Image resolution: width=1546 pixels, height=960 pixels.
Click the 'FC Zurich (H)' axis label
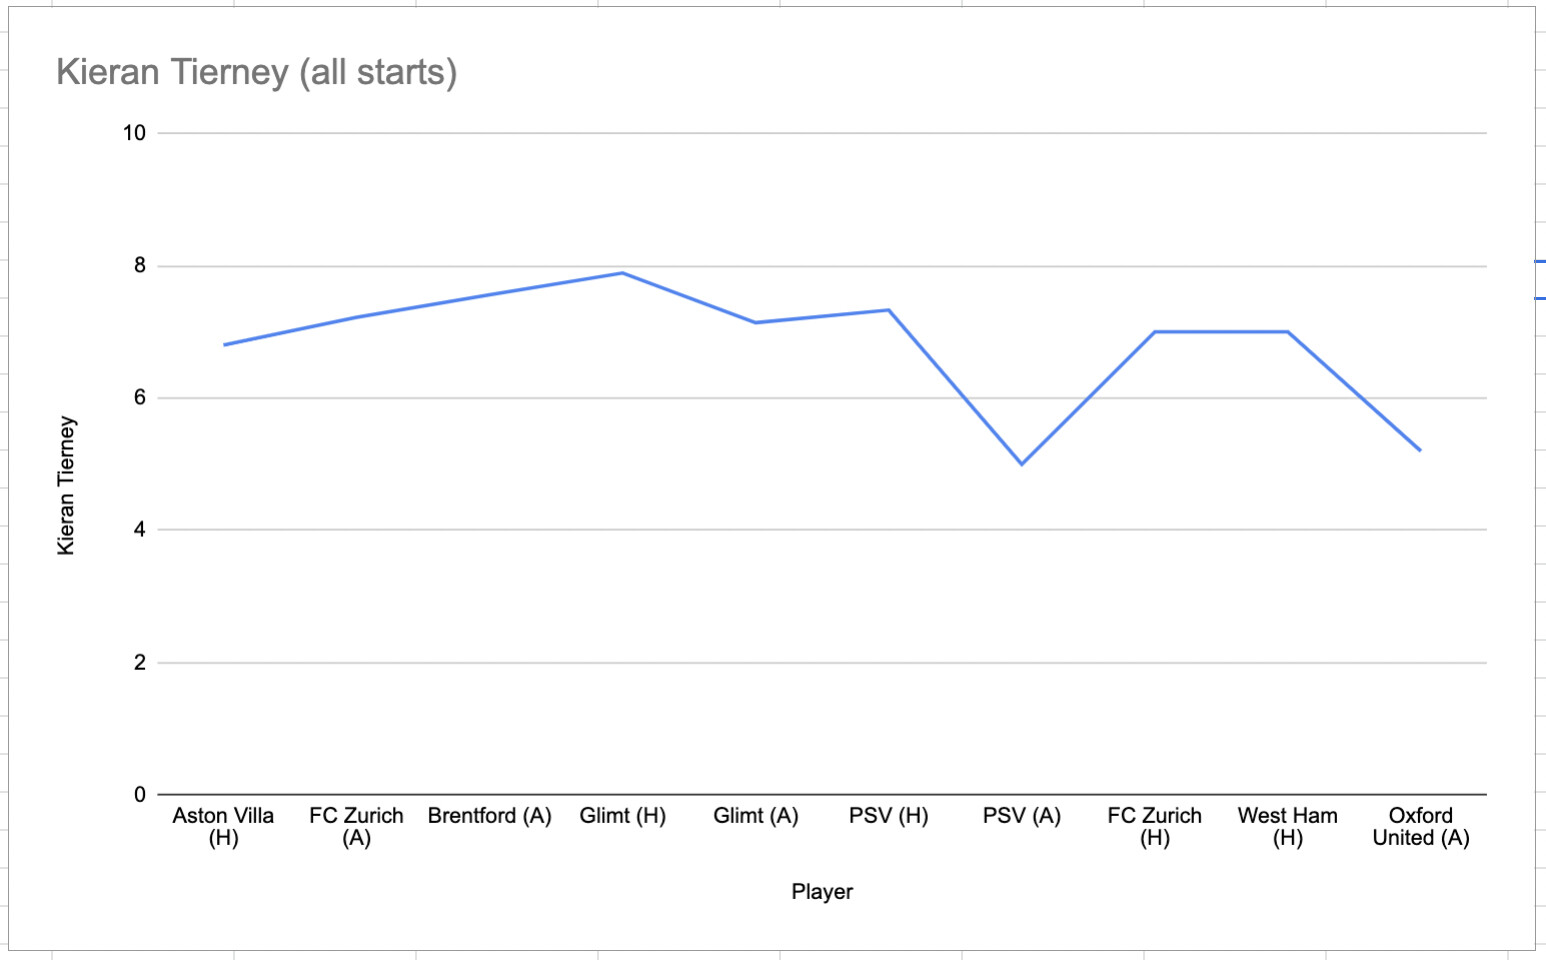pyautogui.click(x=1154, y=827)
